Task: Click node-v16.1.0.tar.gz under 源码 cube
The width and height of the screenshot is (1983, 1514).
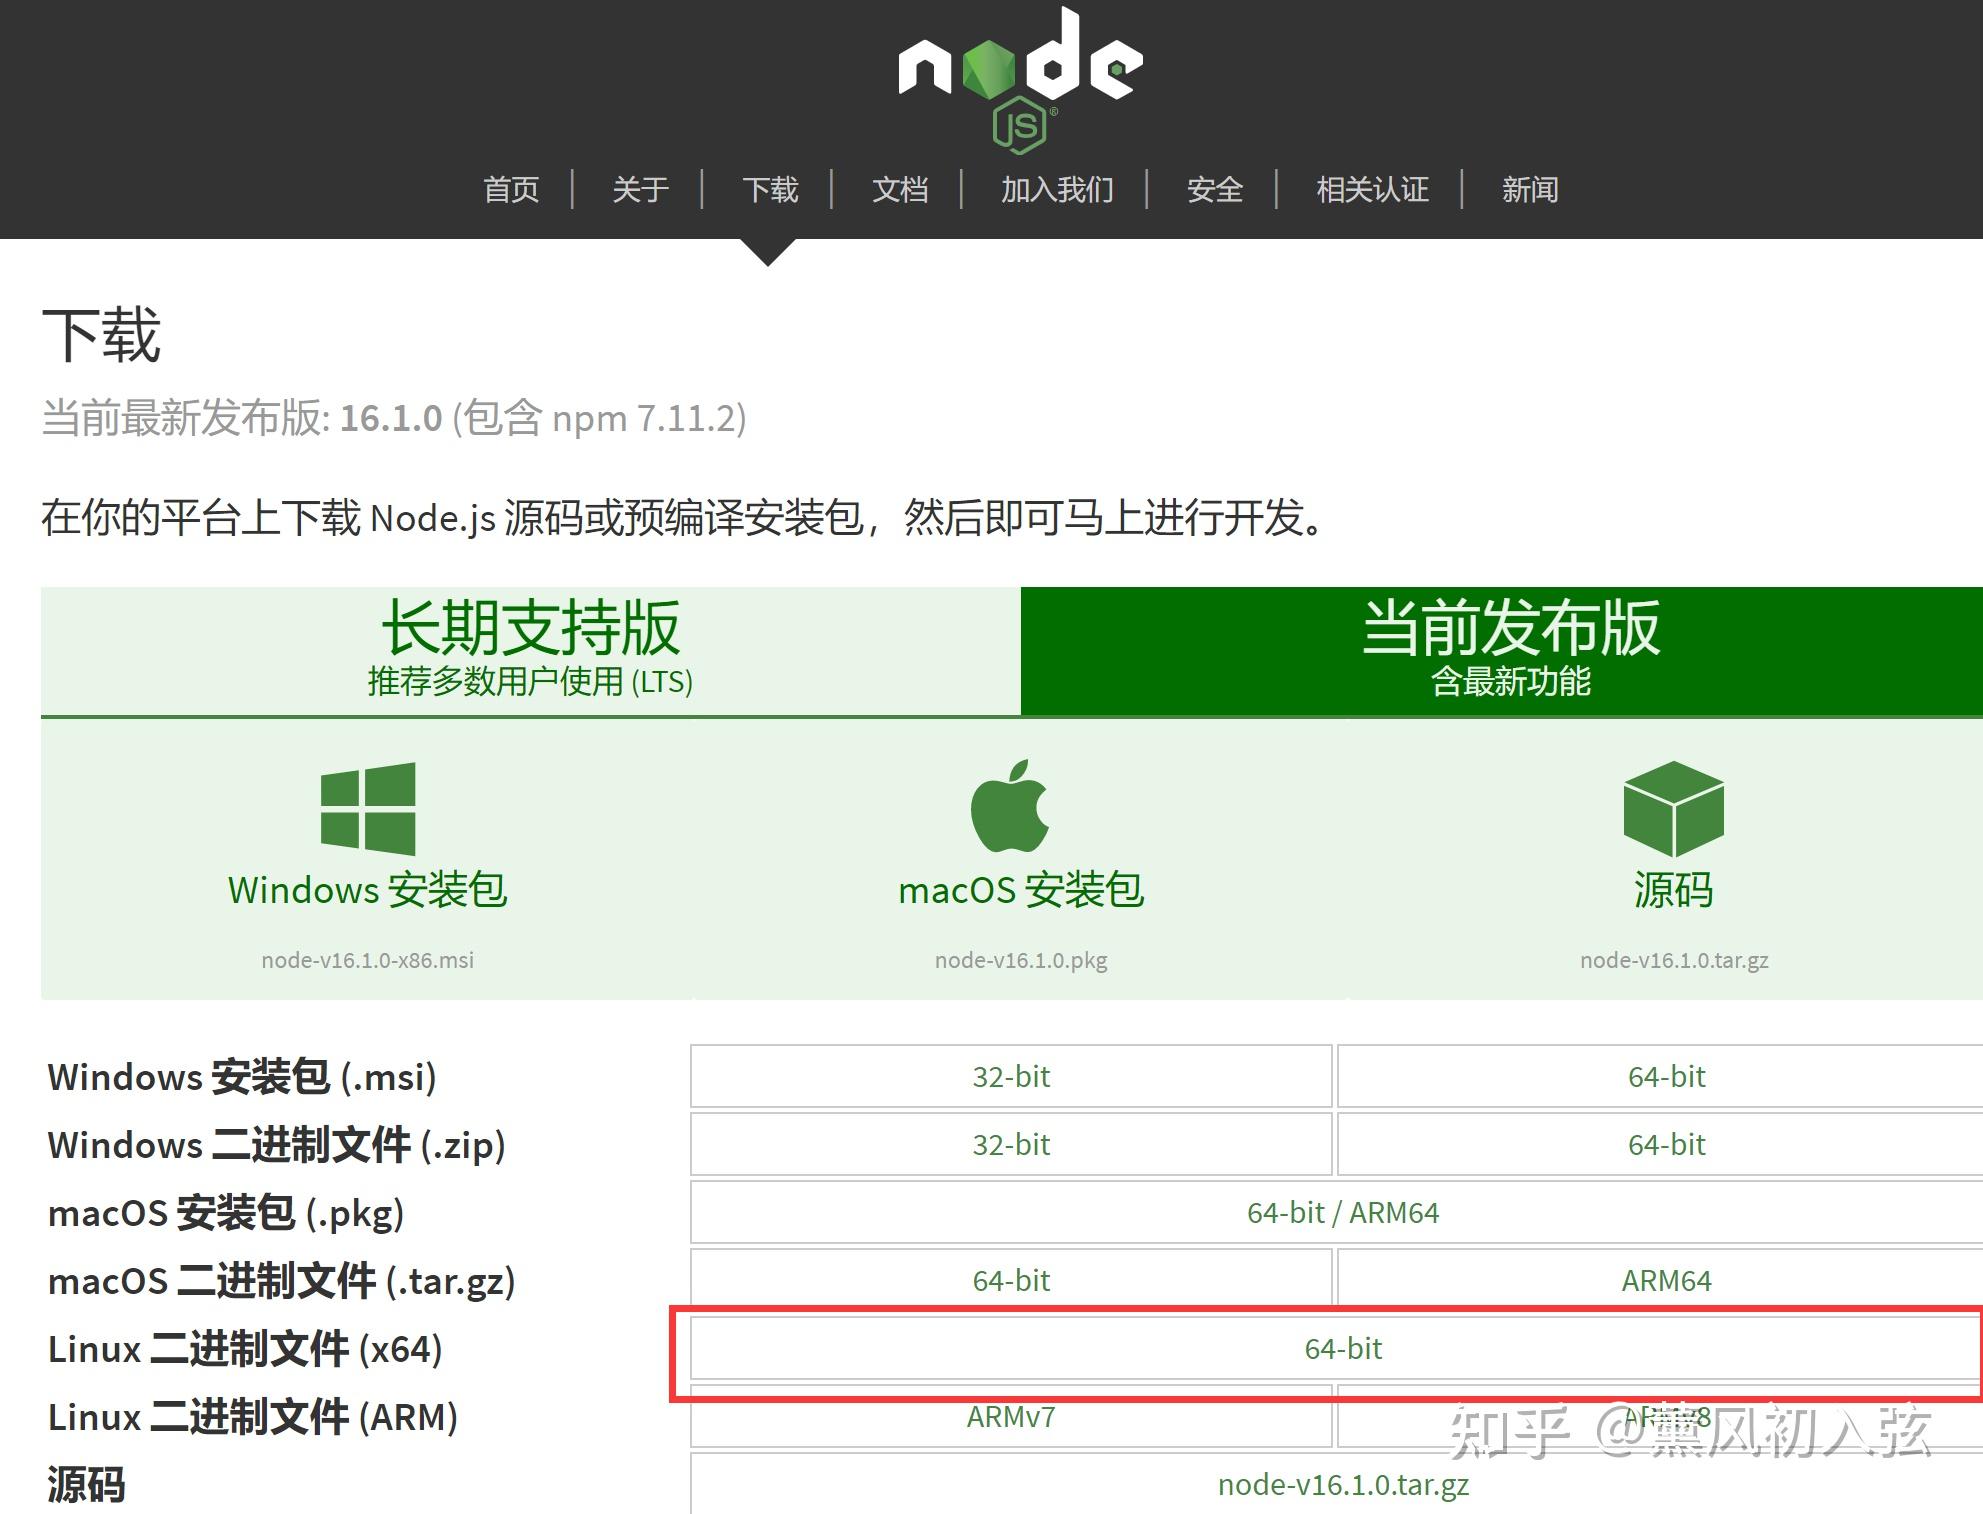Action: pyautogui.click(x=1674, y=960)
